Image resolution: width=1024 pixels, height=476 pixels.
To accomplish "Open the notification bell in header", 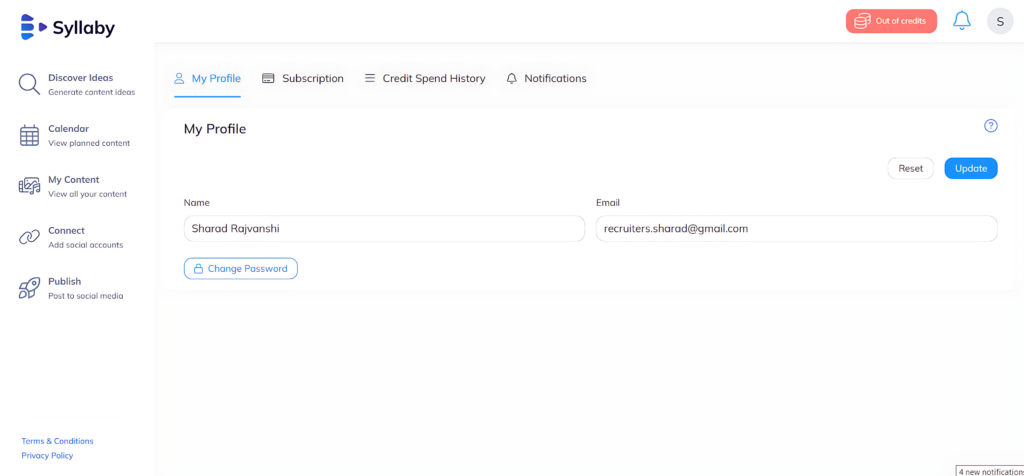I will (x=961, y=21).
